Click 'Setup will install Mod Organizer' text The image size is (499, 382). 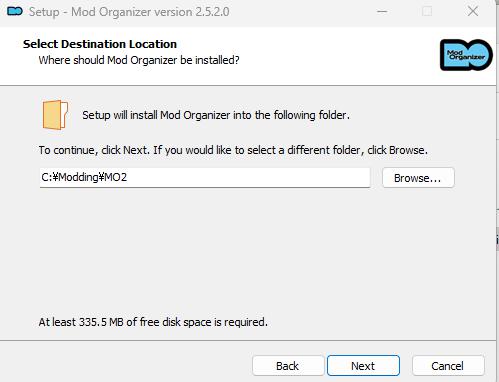pos(216,115)
